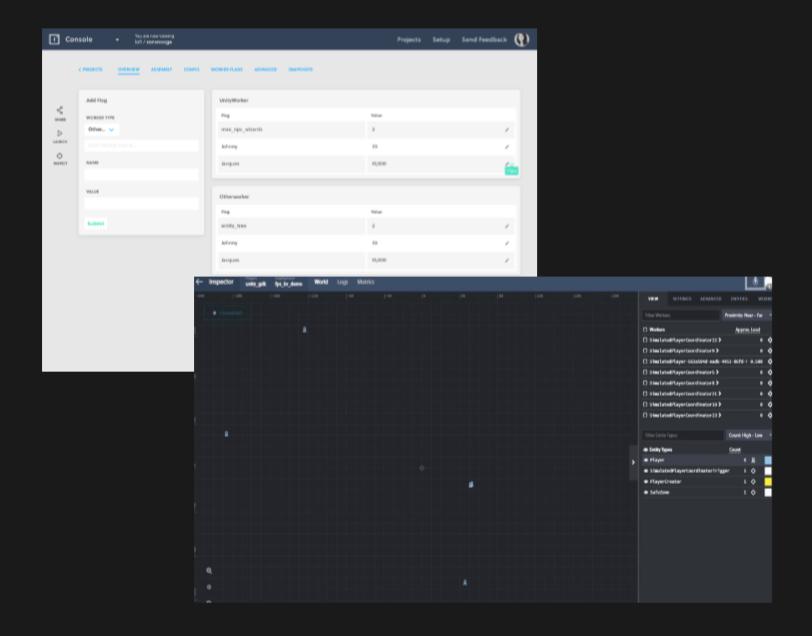Check the second SimulatedPlayerCoordinator worker checkbox
Screen dimensions: 812x636
pyautogui.click(x=645, y=351)
